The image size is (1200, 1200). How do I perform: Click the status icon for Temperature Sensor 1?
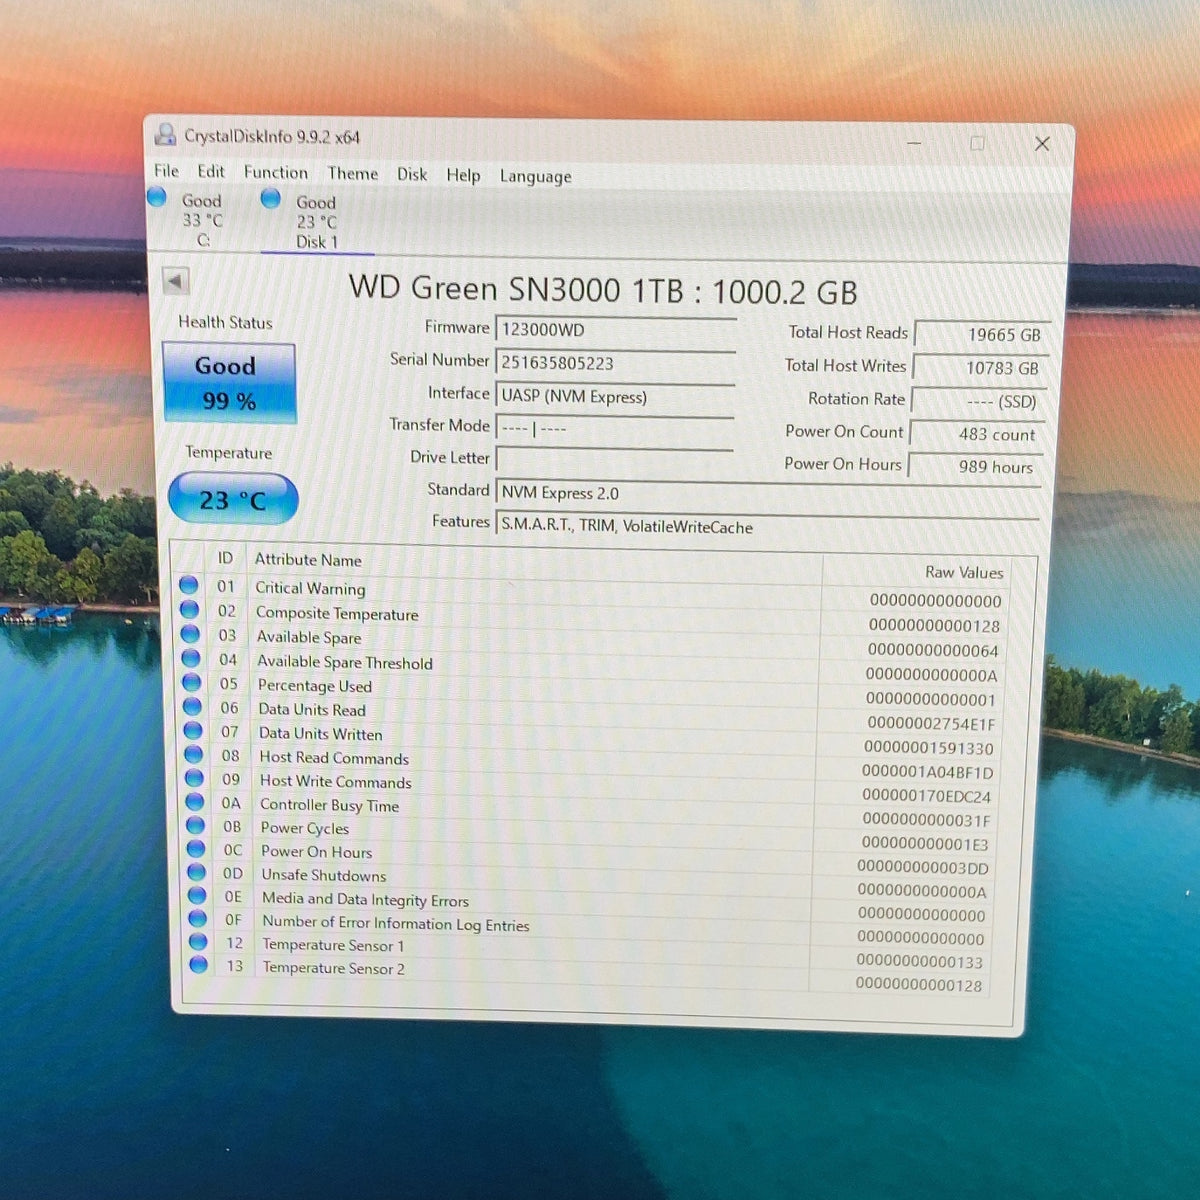click(x=198, y=942)
